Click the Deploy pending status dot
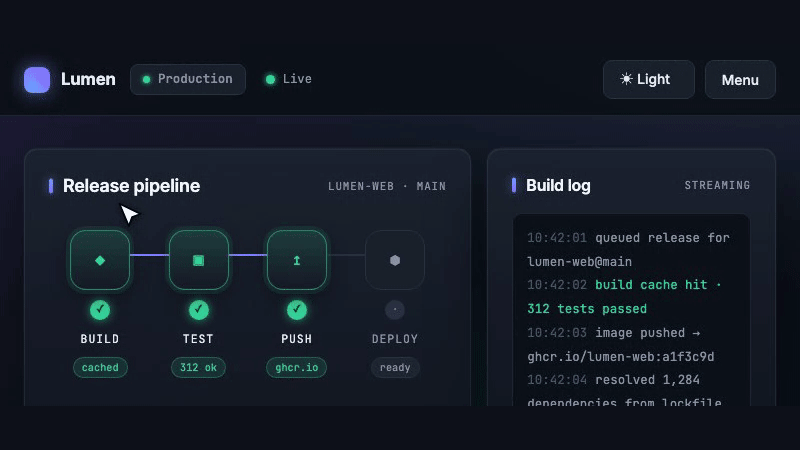 coord(395,310)
